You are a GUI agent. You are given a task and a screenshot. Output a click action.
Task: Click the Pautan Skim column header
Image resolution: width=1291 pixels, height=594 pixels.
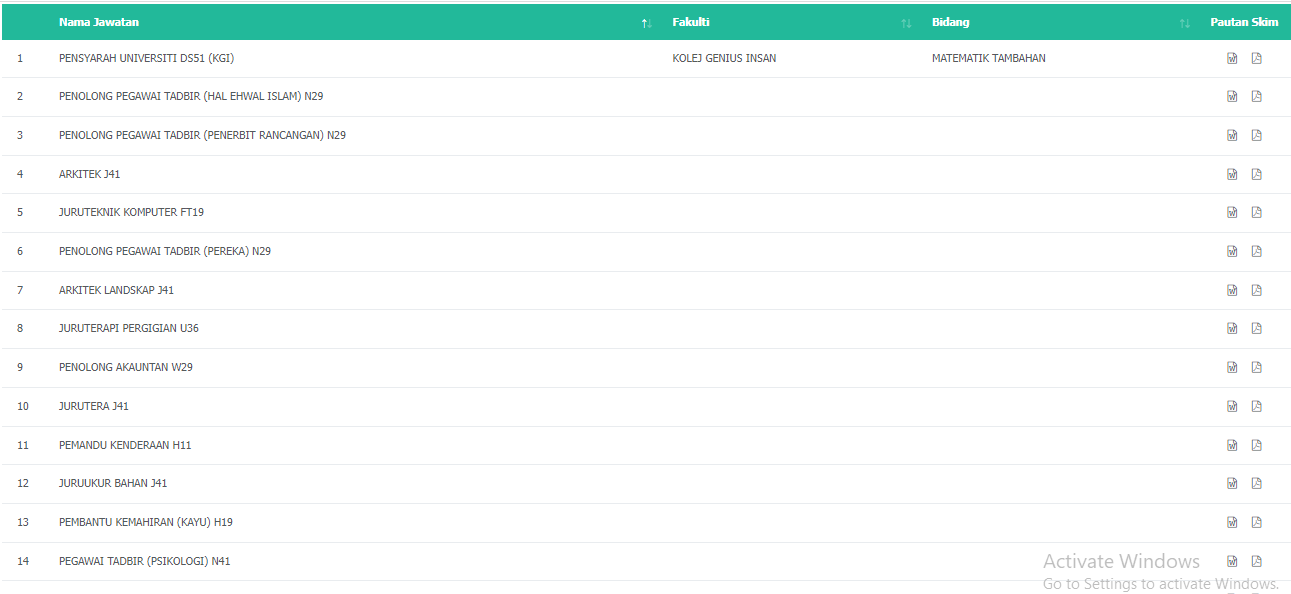(1244, 22)
